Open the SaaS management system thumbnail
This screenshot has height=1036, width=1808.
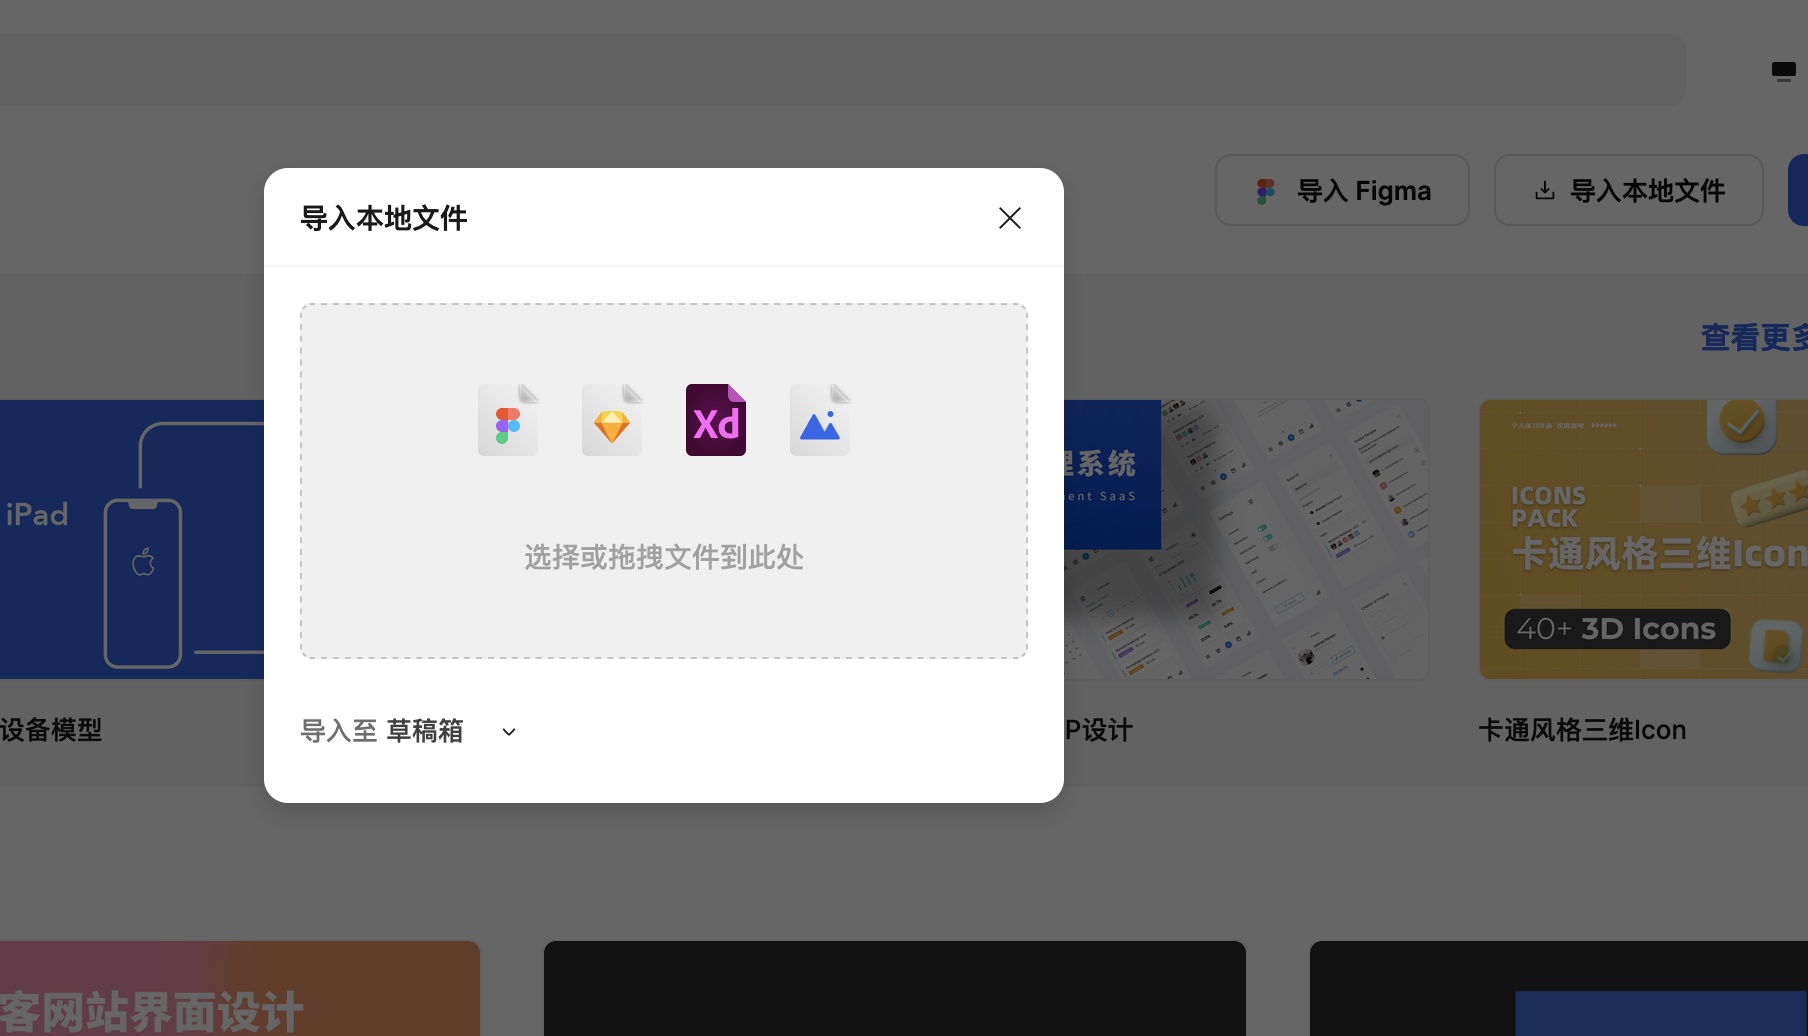click(x=1247, y=540)
